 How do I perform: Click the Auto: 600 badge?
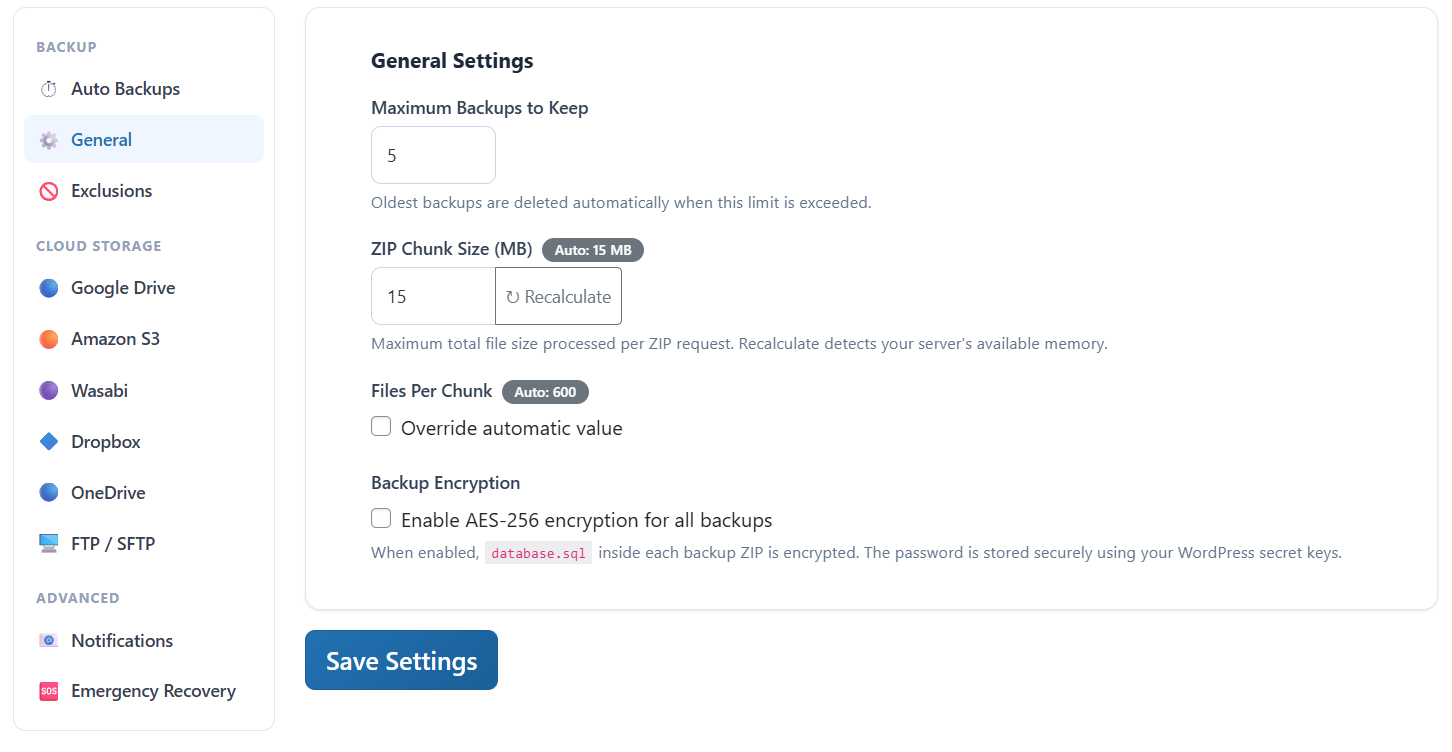[546, 392]
